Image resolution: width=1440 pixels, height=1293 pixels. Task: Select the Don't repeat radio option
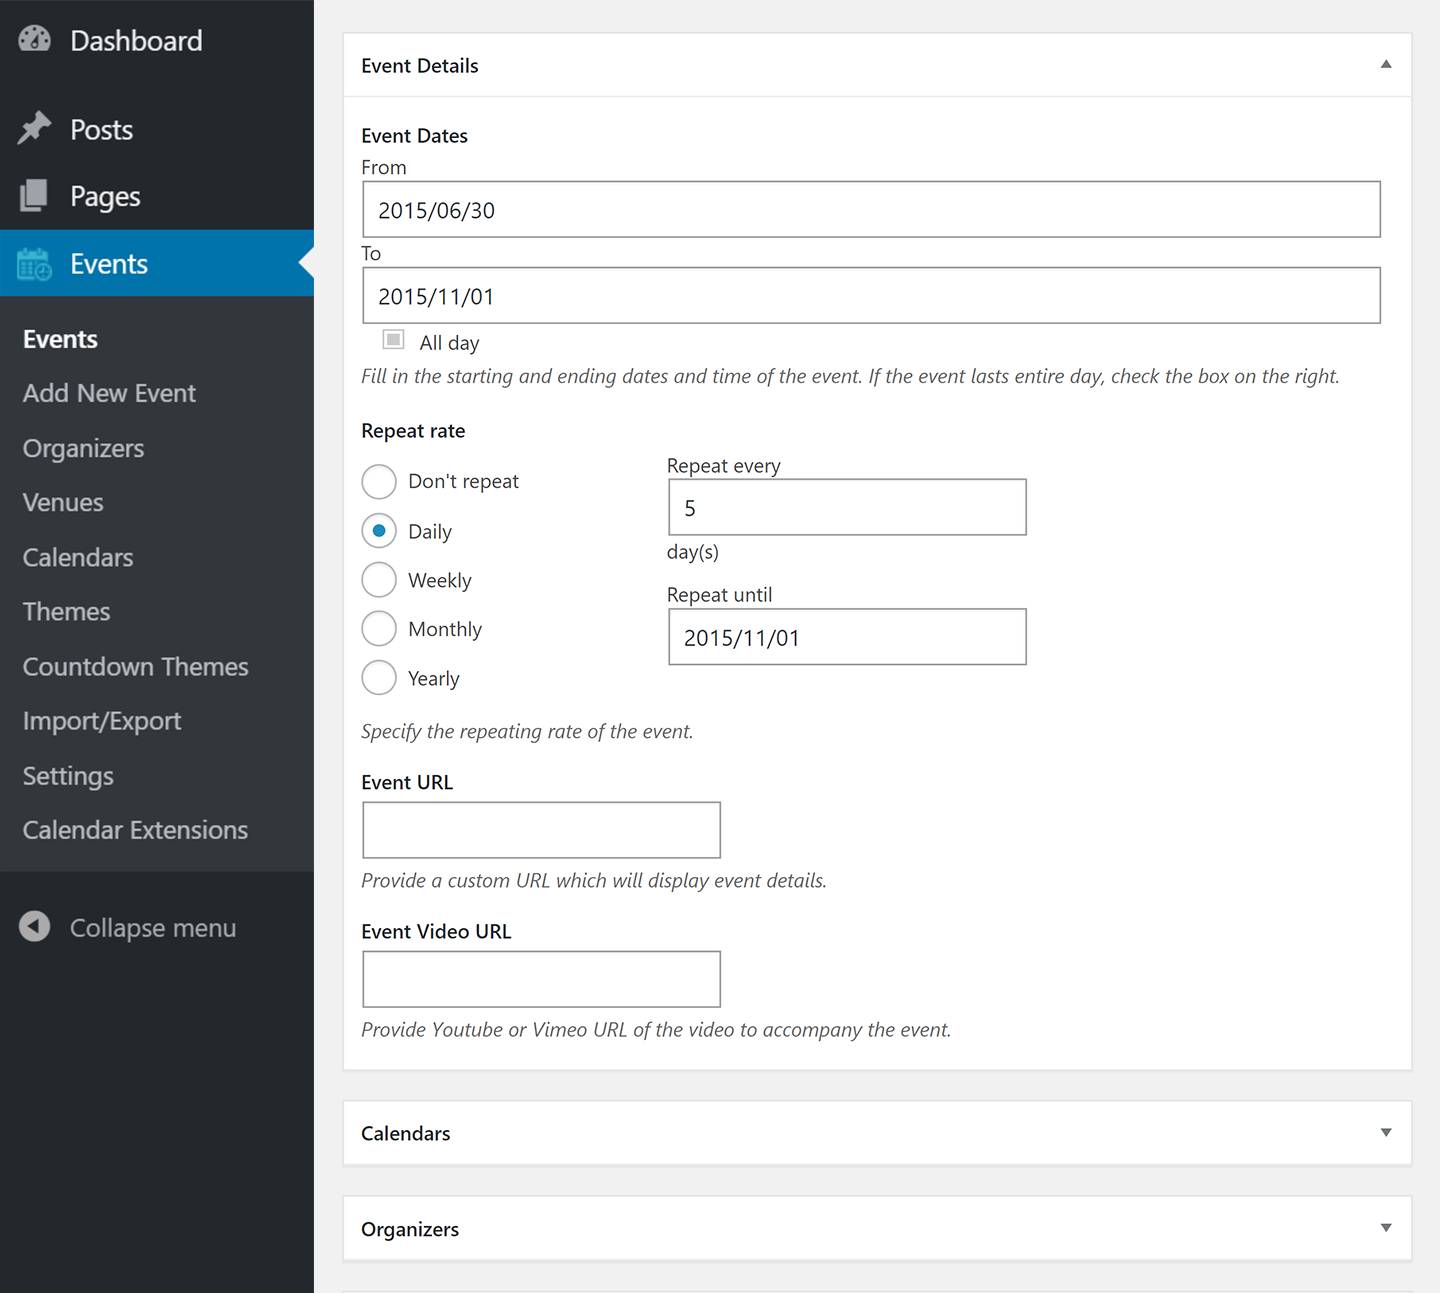[x=379, y=482]
